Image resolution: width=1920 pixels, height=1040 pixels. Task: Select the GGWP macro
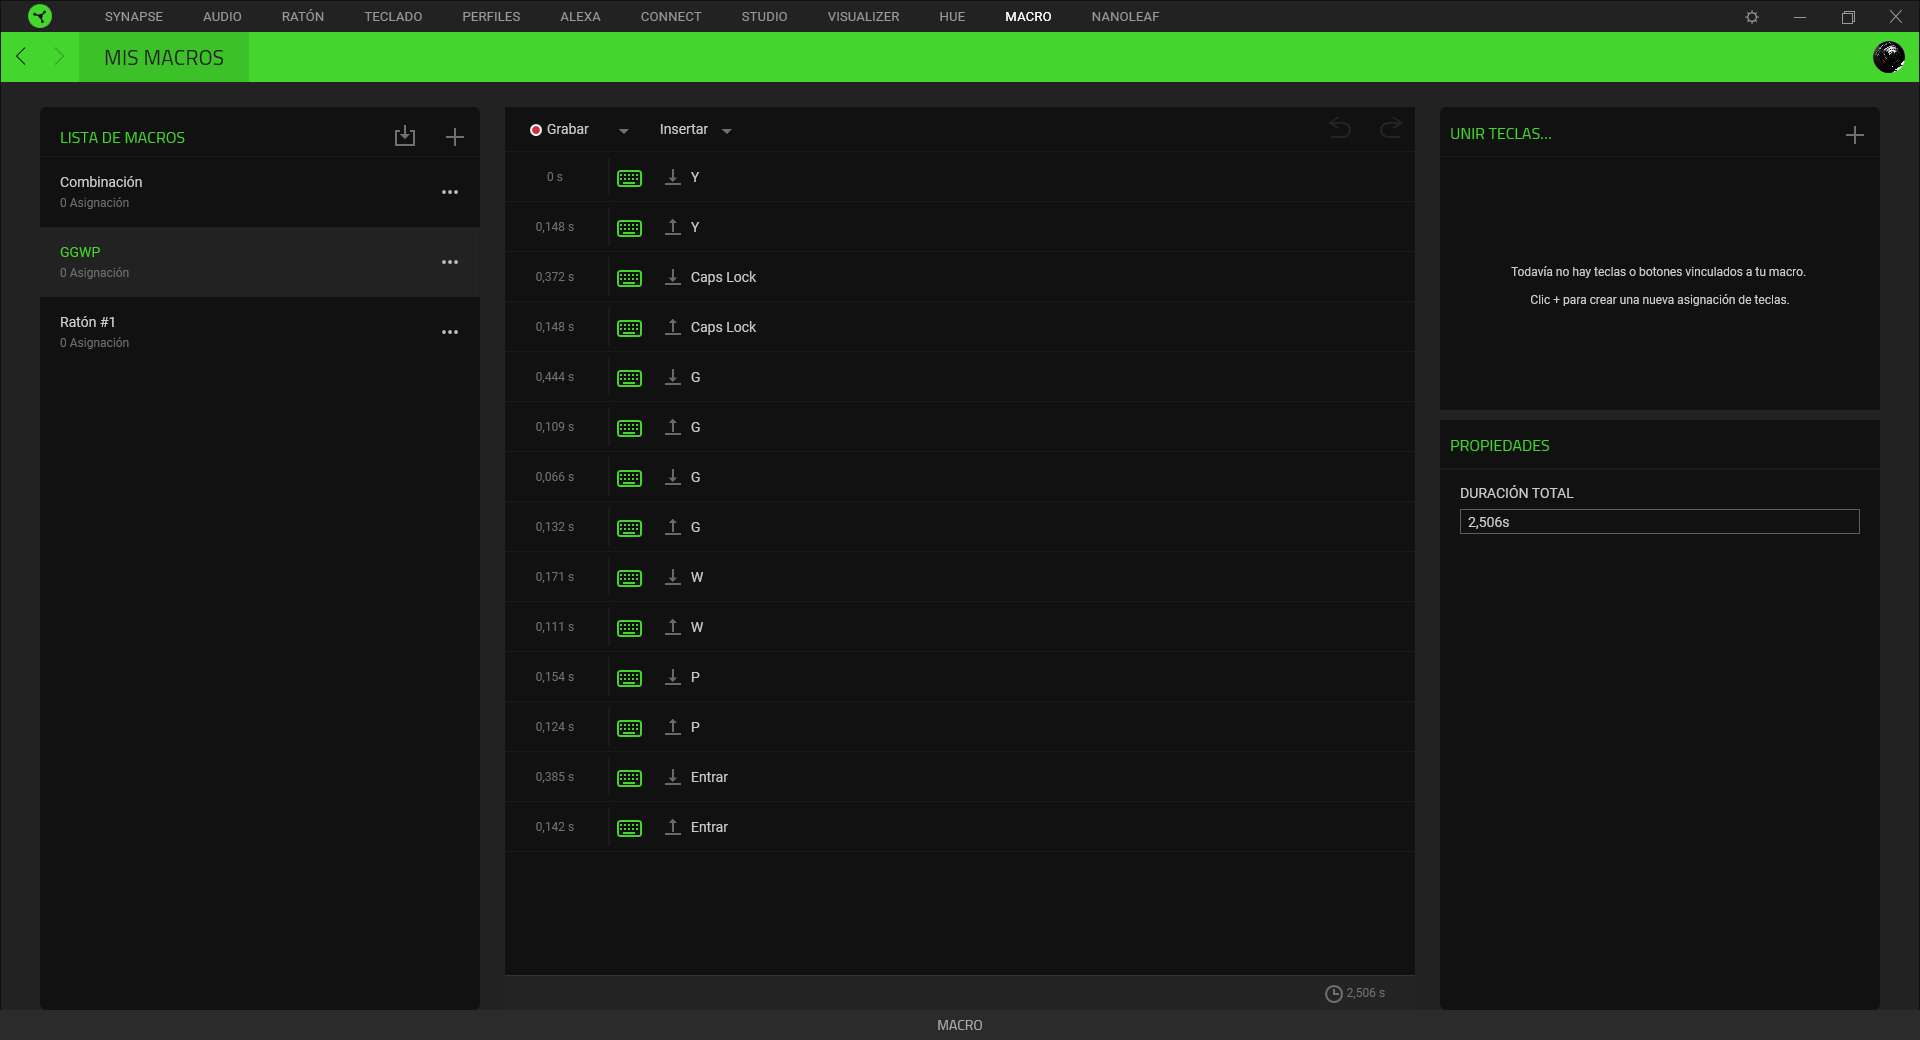click(260, 262)
